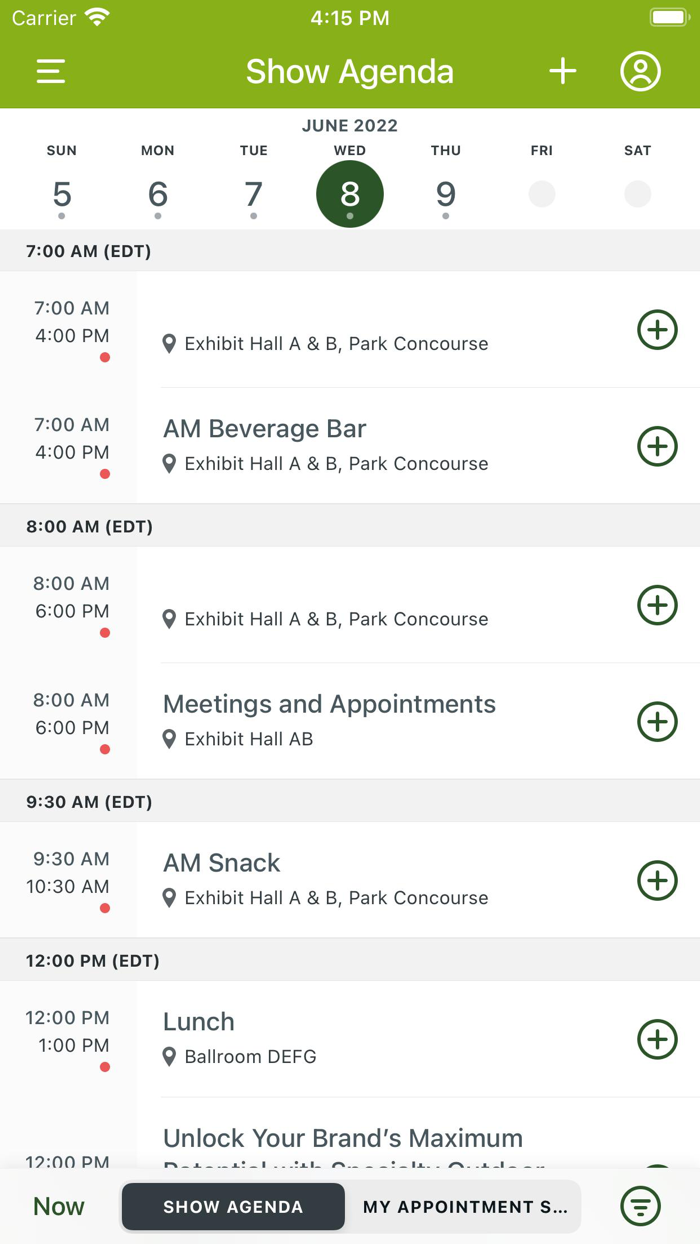This screenshot has width=700, height=1244.
Task: Select Thursday June 9
Action: (446, 193)
